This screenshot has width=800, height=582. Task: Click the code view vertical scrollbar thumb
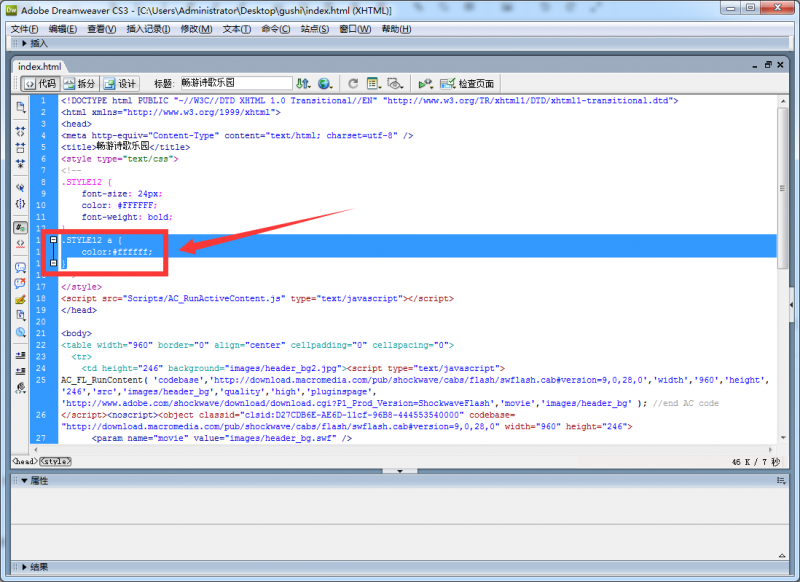[x=782, y=188]
